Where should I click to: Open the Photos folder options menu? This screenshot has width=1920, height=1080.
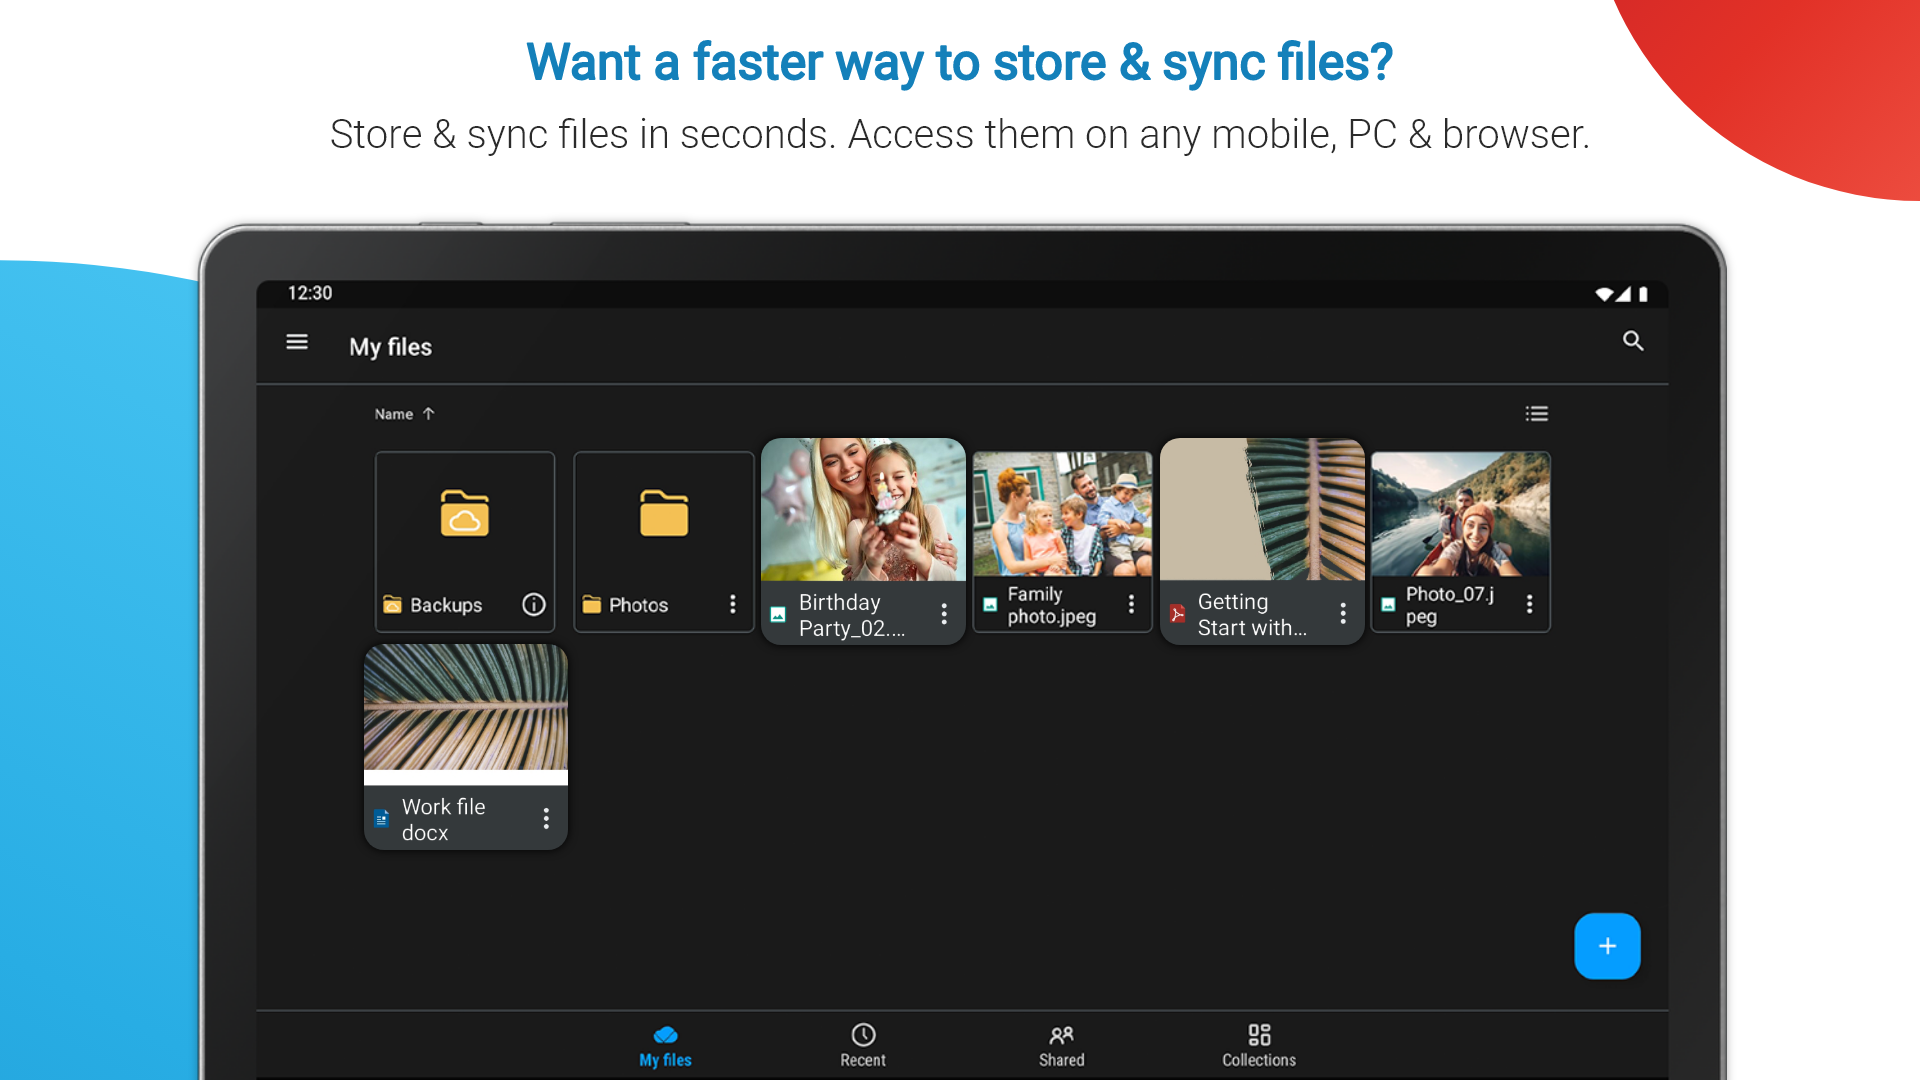click(x=733, y=604)
